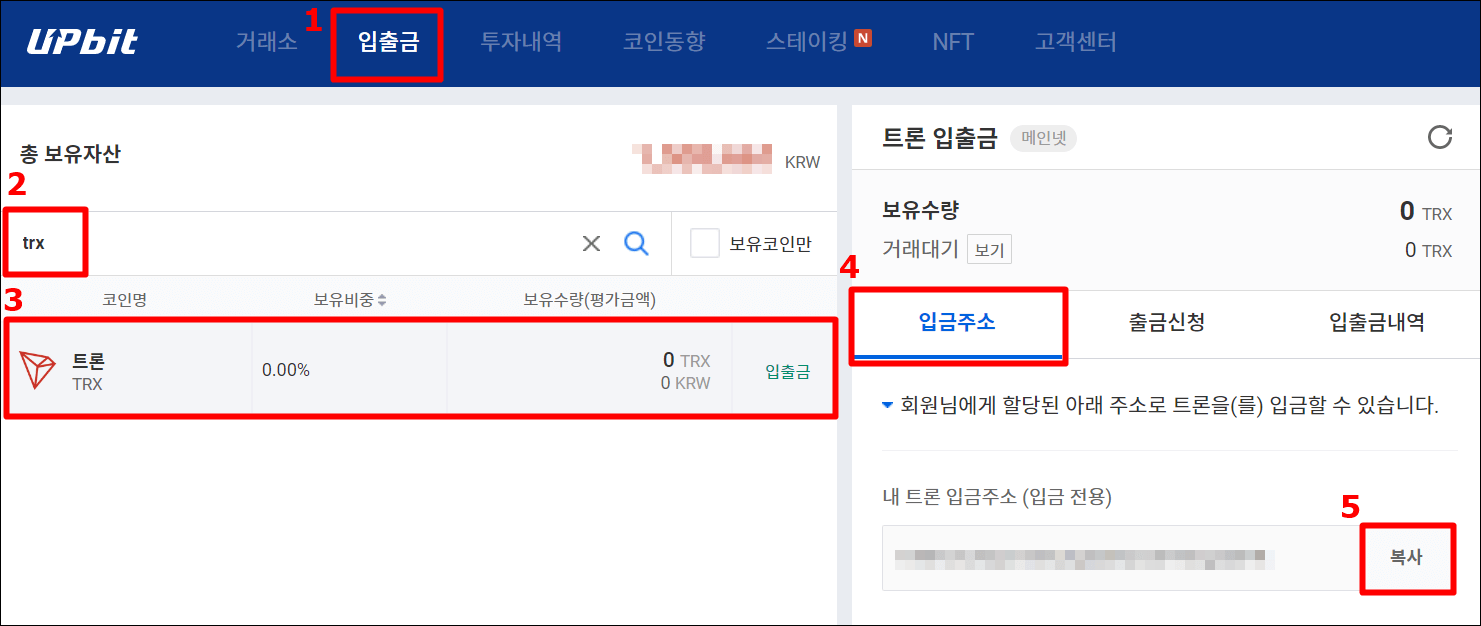Image resolution: width=1481 pixels, height=626 pixels.
Task: Click the 메인넷 network label
Action: point(1043,138)
